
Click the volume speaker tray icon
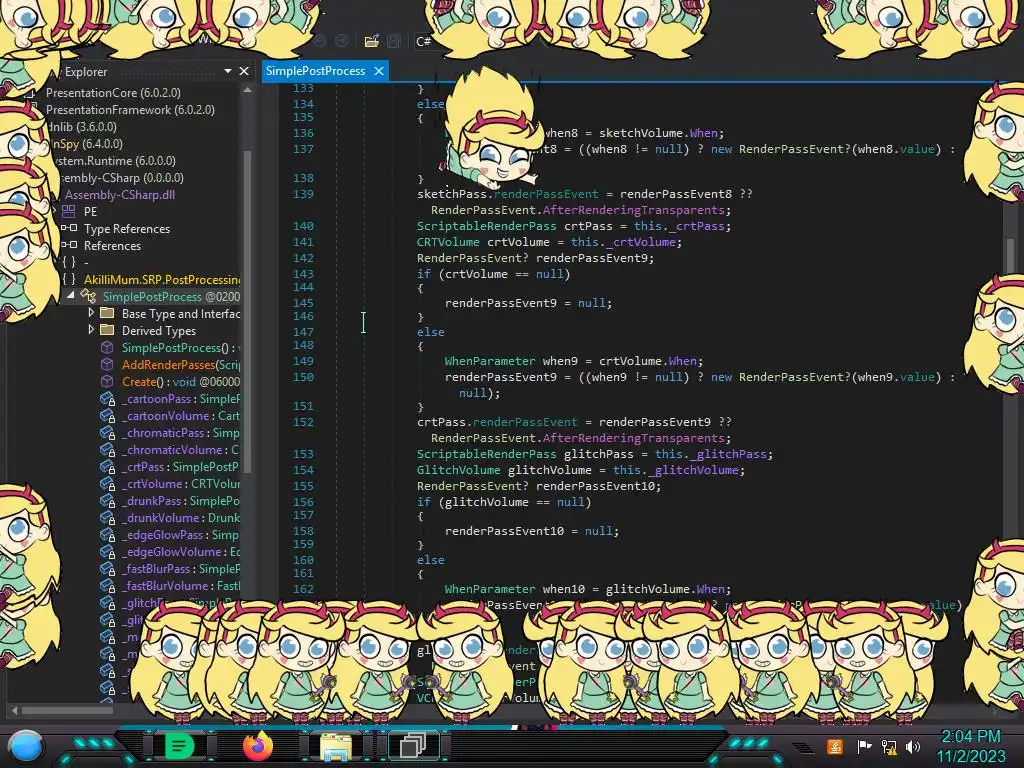pos(913,746)
